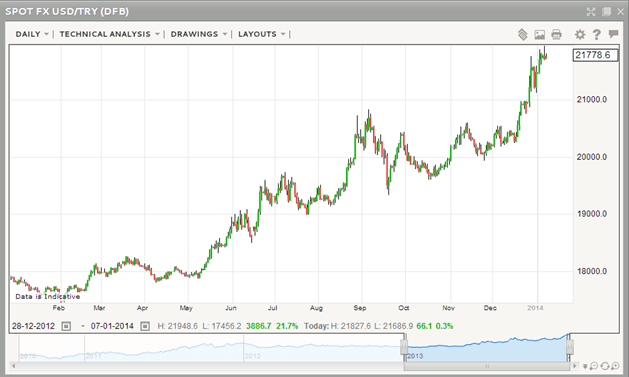Click the end date field 07-01-2014
The image size is (629, 377).
[x=112, y=326]
